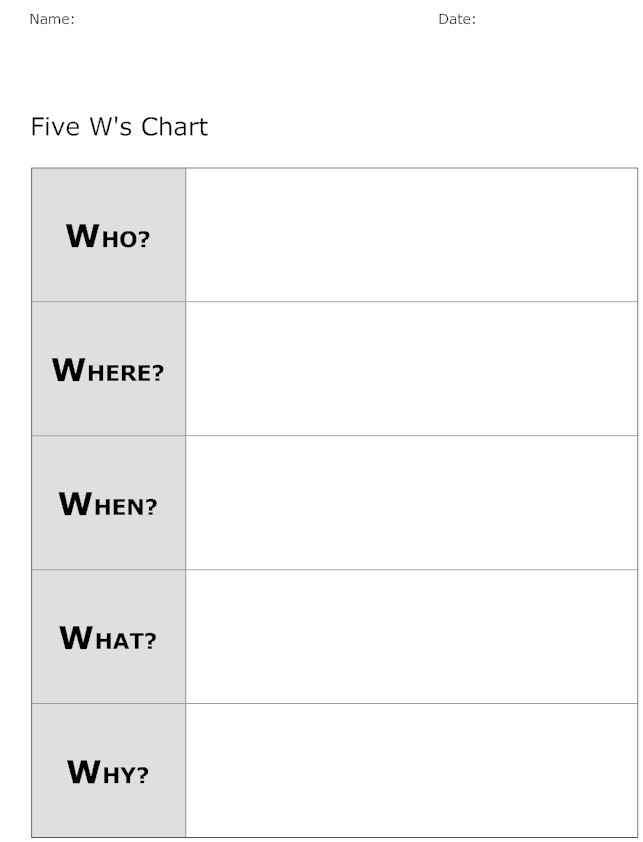Click the Name: label

pyautogui.click(x=52, y=19)
